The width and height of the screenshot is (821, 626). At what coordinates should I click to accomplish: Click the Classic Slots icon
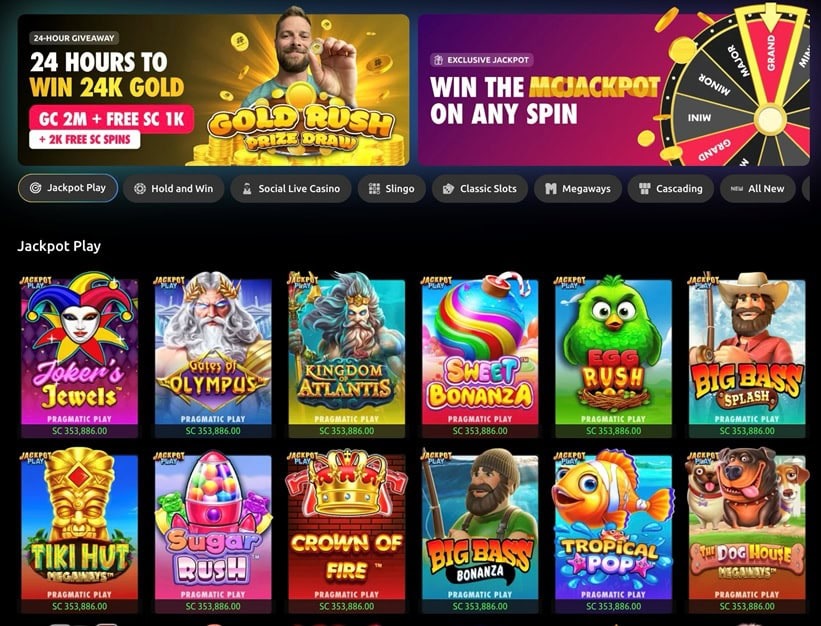click(448, 189)
